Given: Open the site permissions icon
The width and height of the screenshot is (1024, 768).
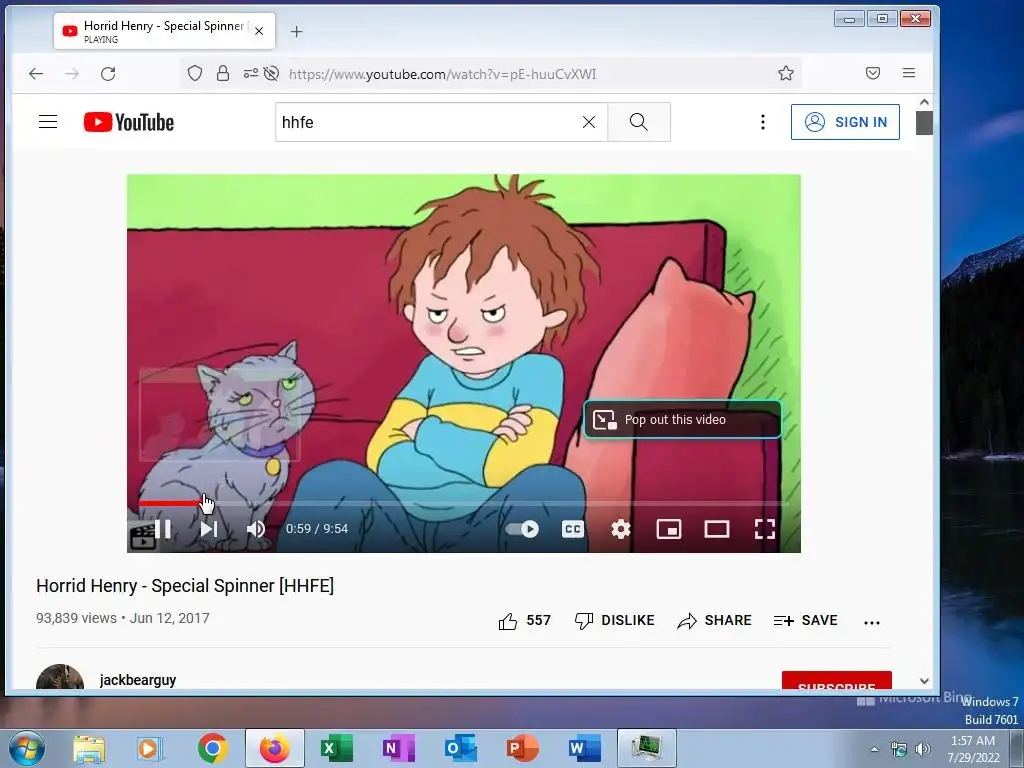Looking at the screenshot, I should 251,73.
